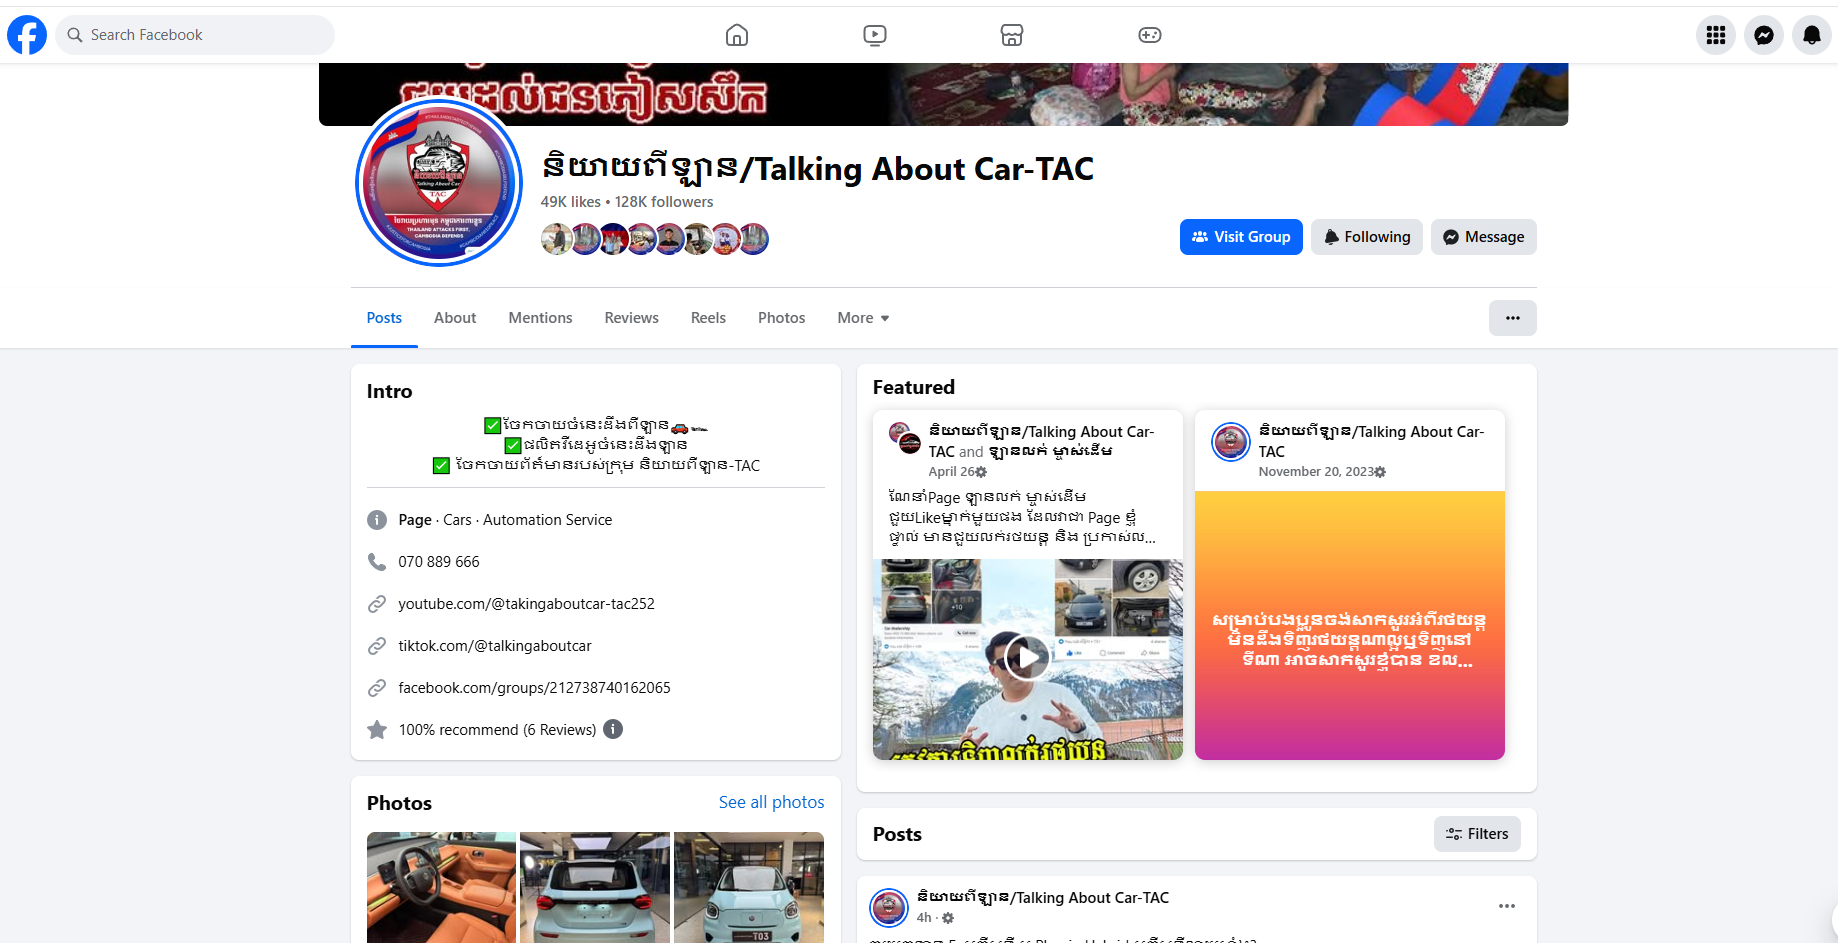Click the Automation Service category link
Image resolution: width=1838 pixels, height=943 pixels.
coord(547,520)
